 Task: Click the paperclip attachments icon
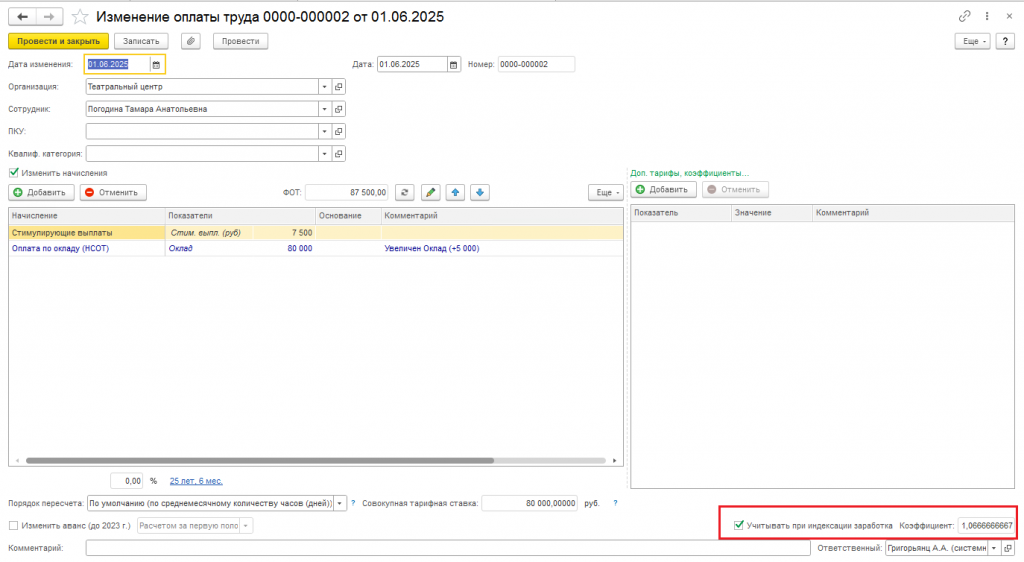point(191,41)
